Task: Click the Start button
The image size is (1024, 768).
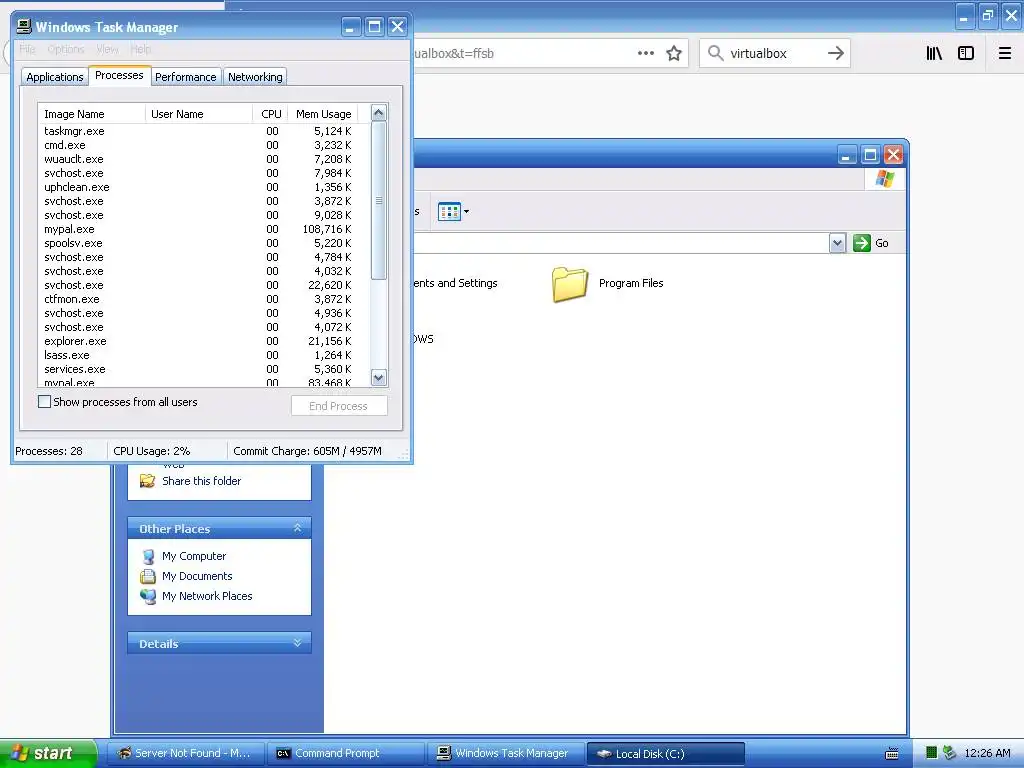Action: click(x=47, y=753)
